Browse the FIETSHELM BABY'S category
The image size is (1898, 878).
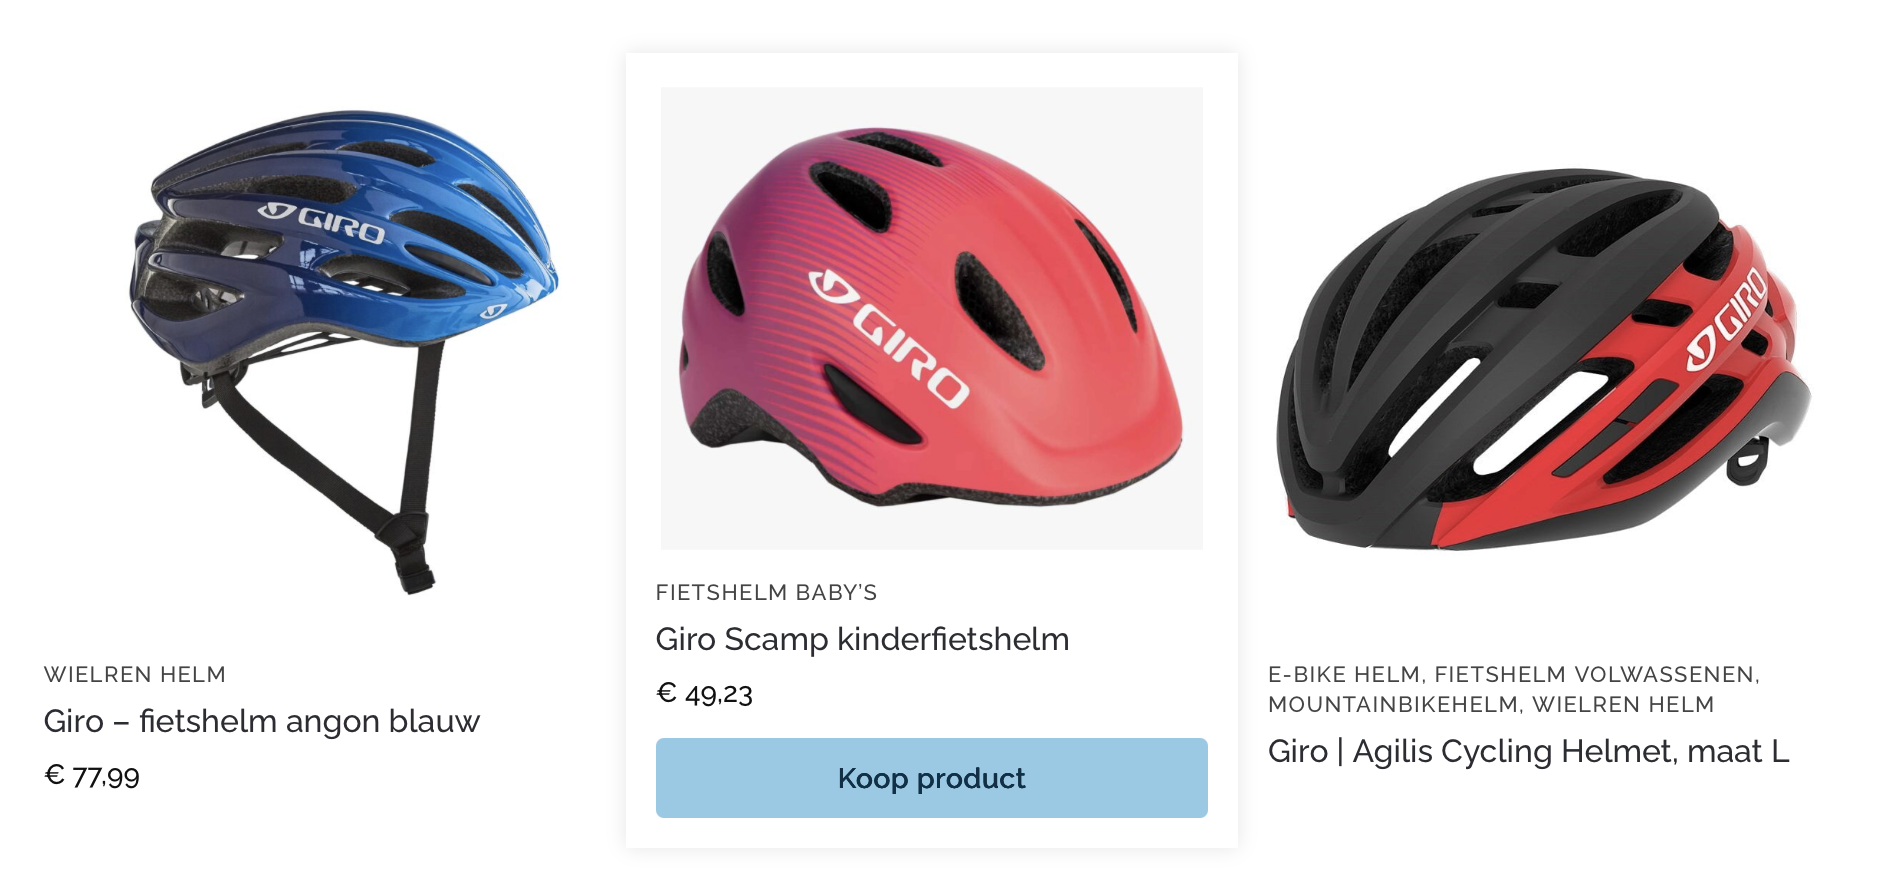765,592
